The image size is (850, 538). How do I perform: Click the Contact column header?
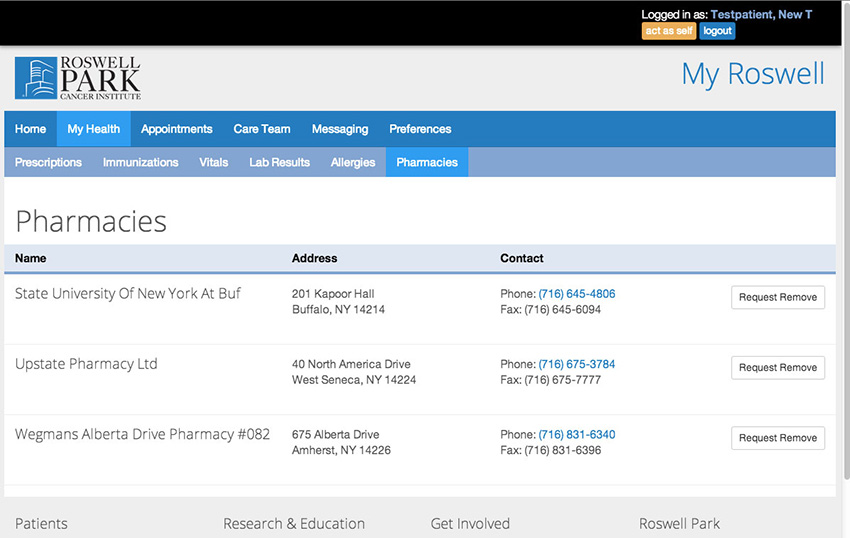coord(521,258)
